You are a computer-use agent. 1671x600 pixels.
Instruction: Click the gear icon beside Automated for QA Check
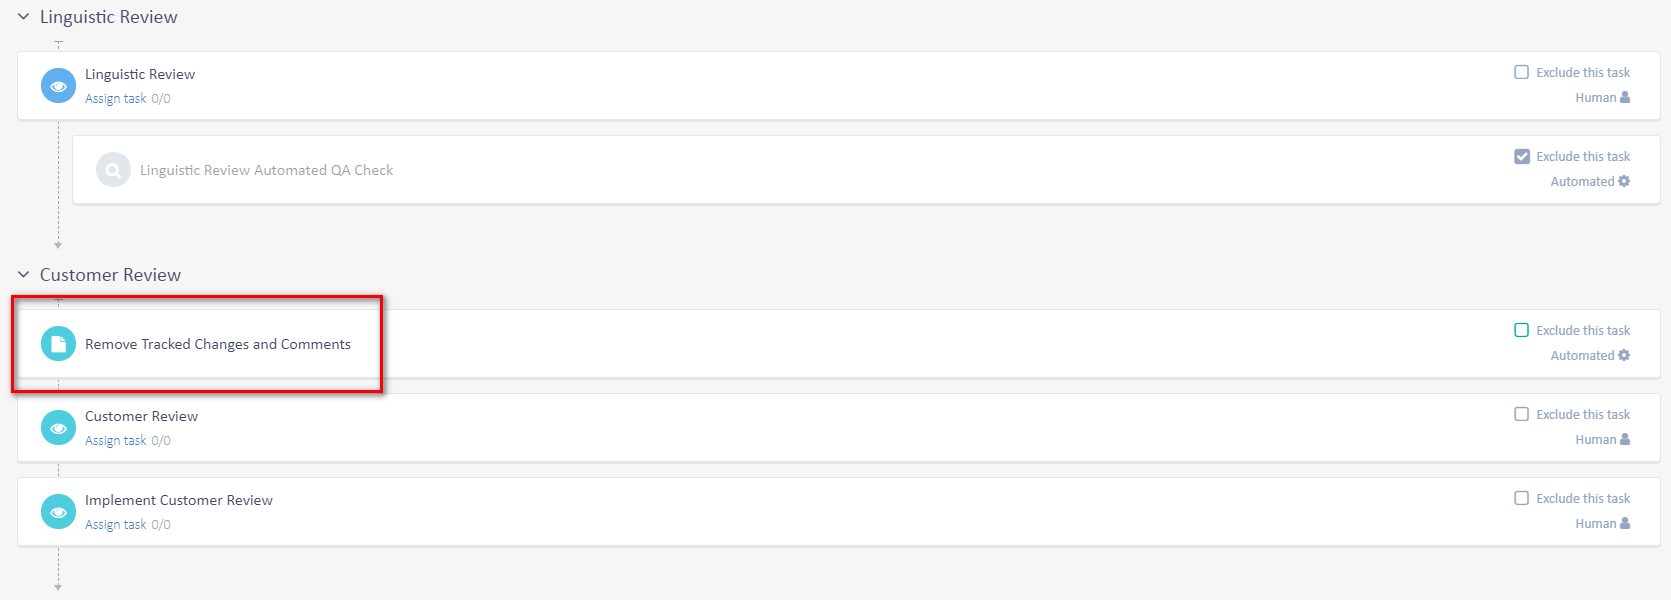coord(1624,181)
